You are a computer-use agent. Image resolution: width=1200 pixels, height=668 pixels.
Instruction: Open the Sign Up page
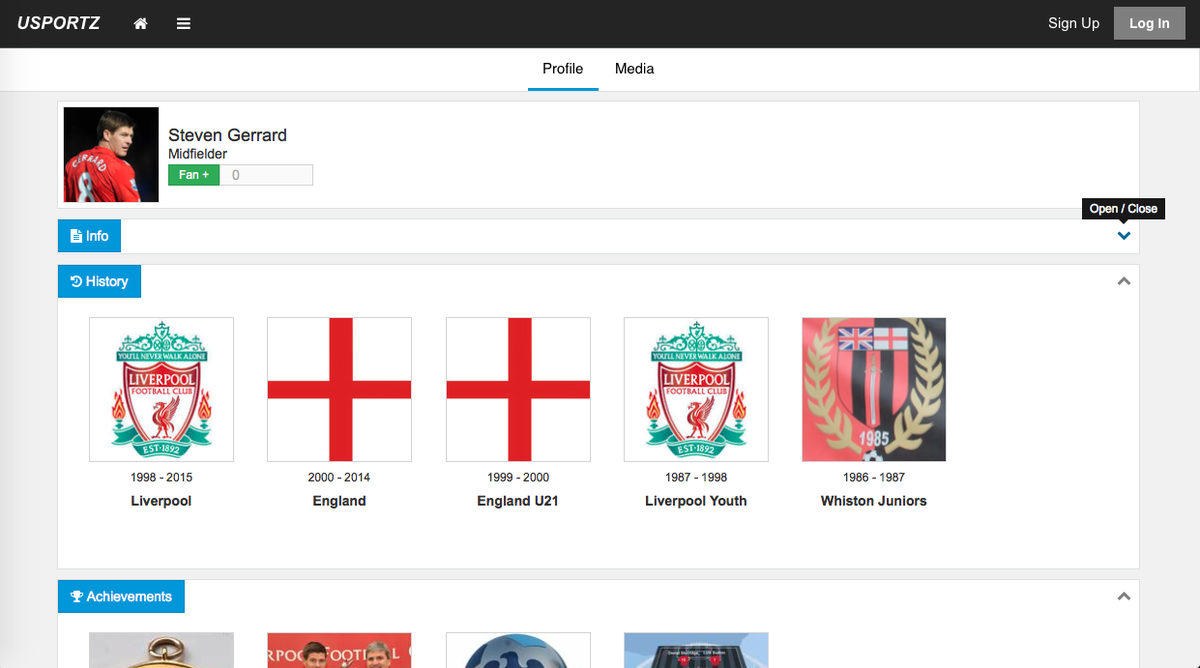(1073, 24)
